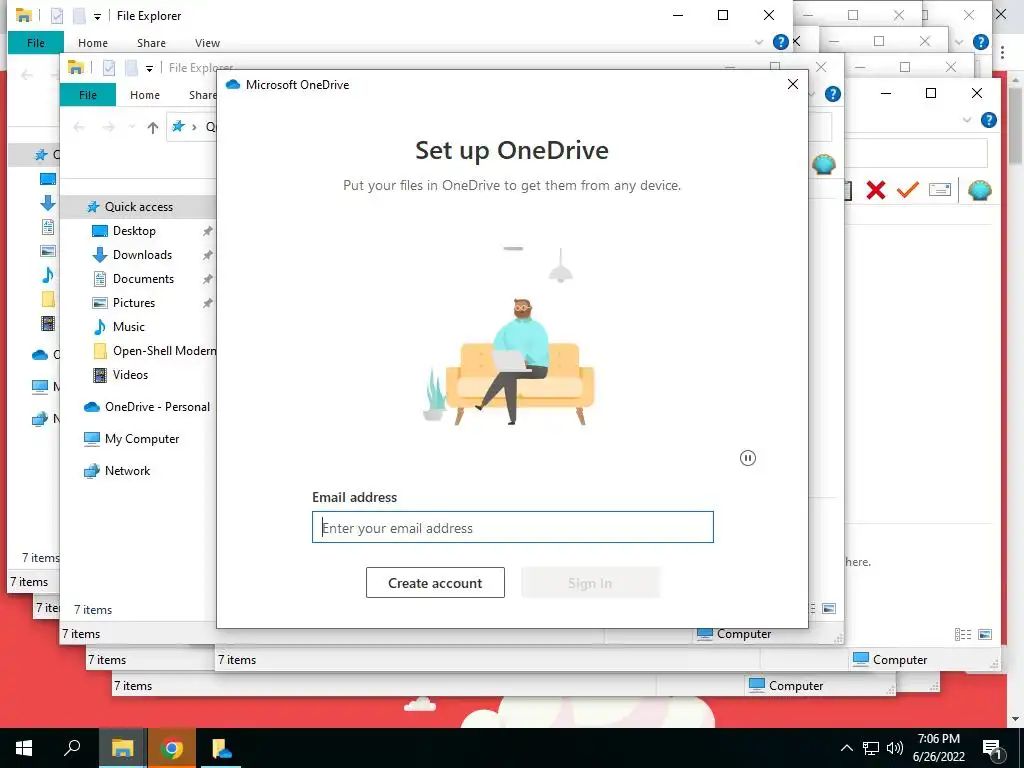Screen dimensions: 1024x768
Task: Click OneDrive setup icon on the taskbar
Action: coord(221,748)
